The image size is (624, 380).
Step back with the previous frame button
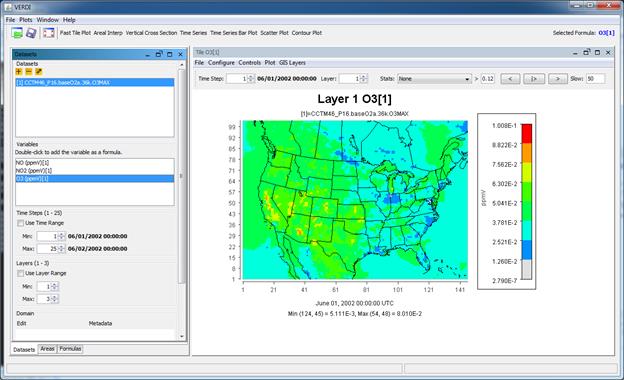(x=510, y=79)
